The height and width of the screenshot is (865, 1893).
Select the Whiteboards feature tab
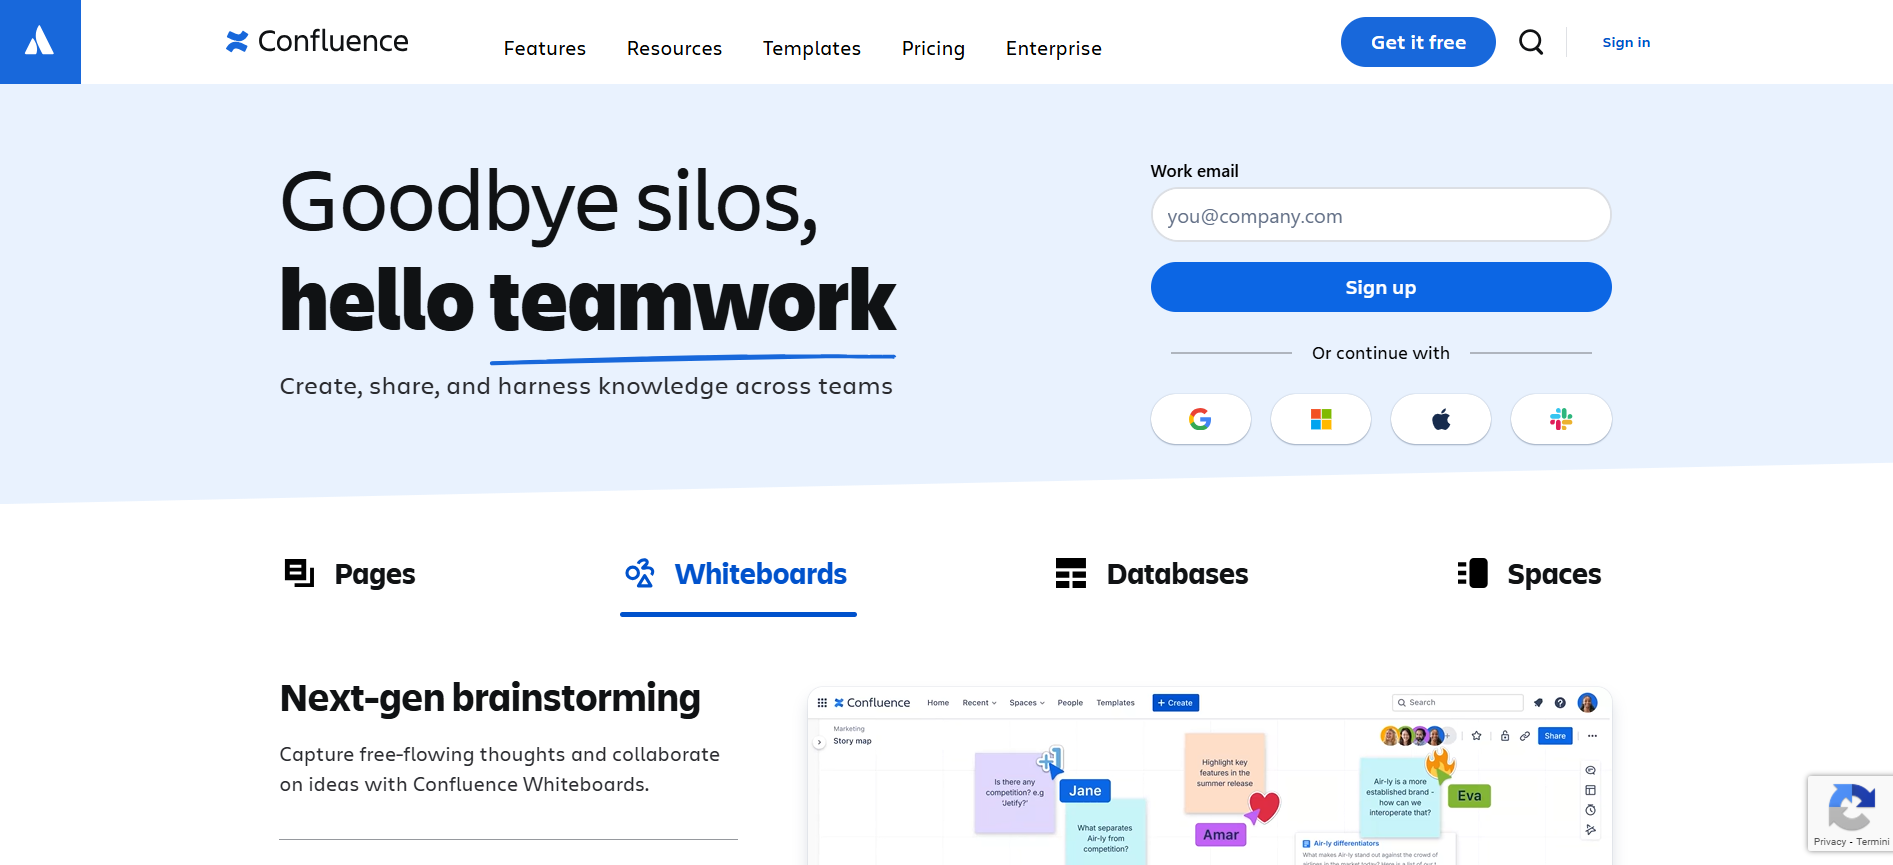[x=738, y=574]
